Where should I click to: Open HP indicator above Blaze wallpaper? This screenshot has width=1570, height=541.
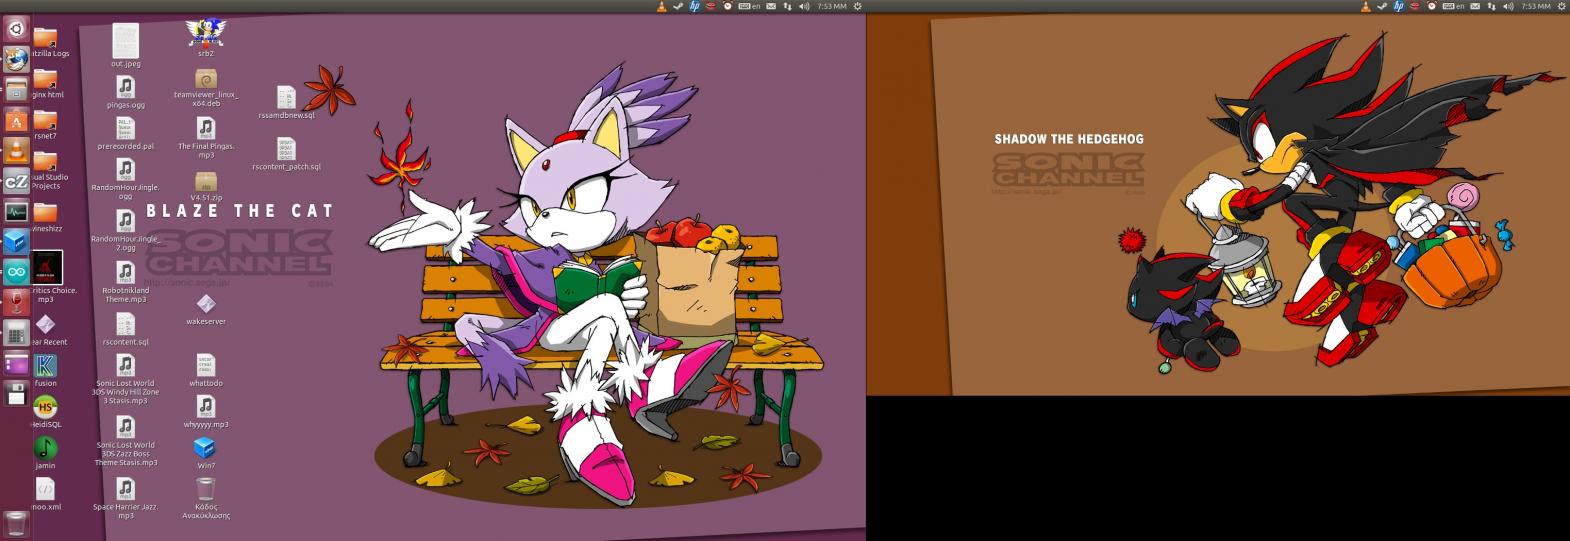coord(694,6)
